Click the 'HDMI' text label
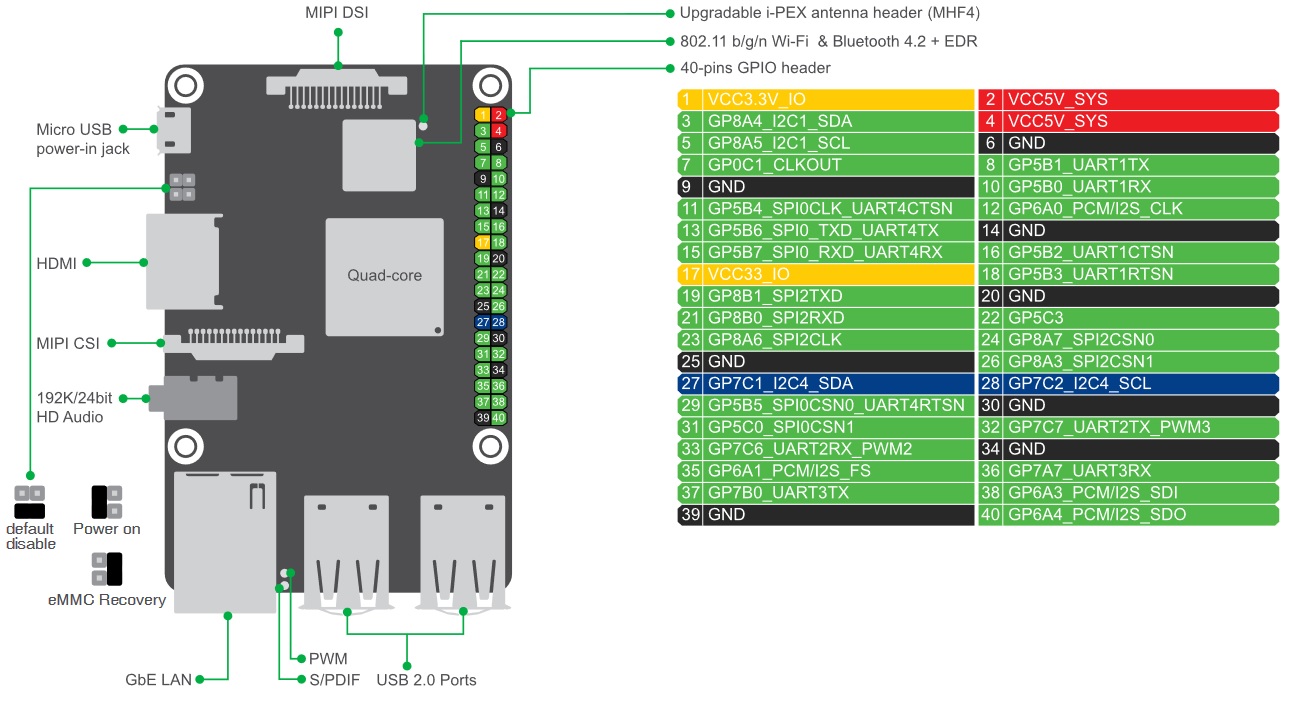1295x706 pixels. coord(56,263)
